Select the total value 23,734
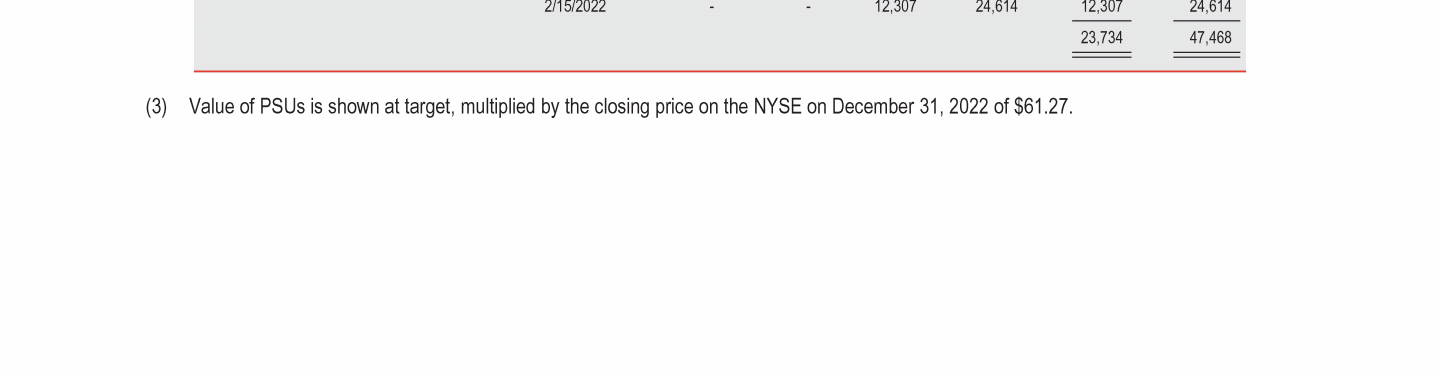Viewport: 1440px width, 375px height. point(1101,38)
